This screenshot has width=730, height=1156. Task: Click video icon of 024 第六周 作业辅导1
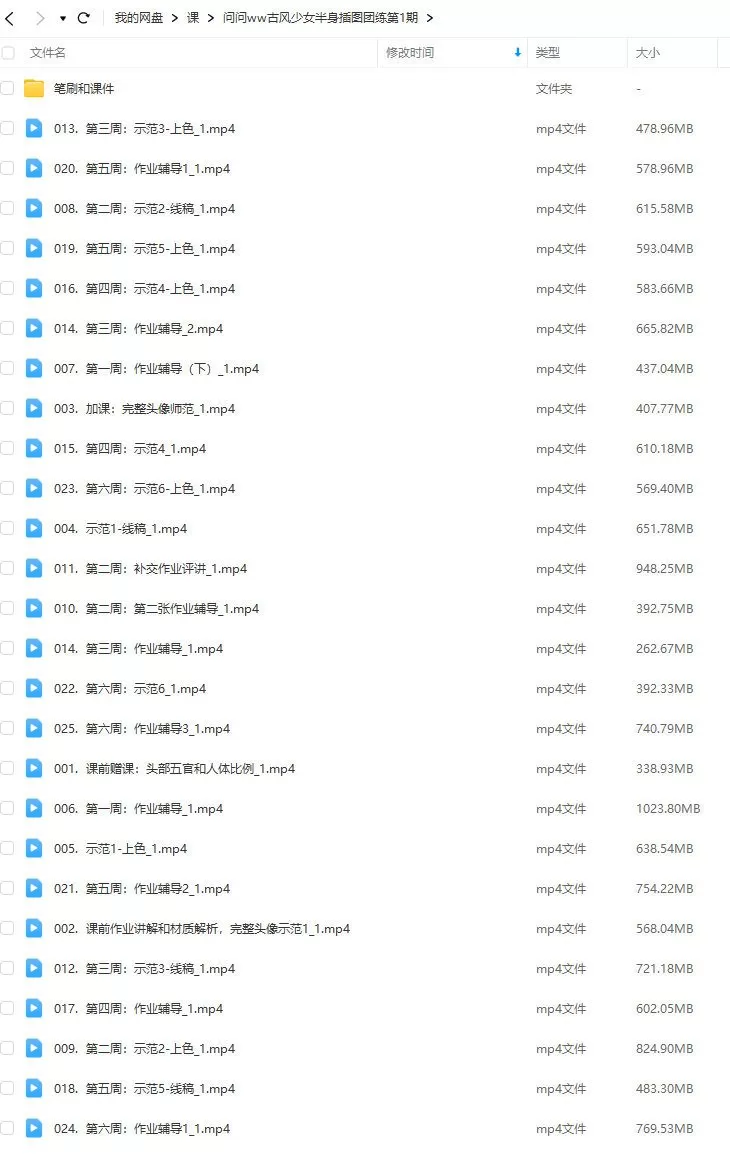(34, 1128)
